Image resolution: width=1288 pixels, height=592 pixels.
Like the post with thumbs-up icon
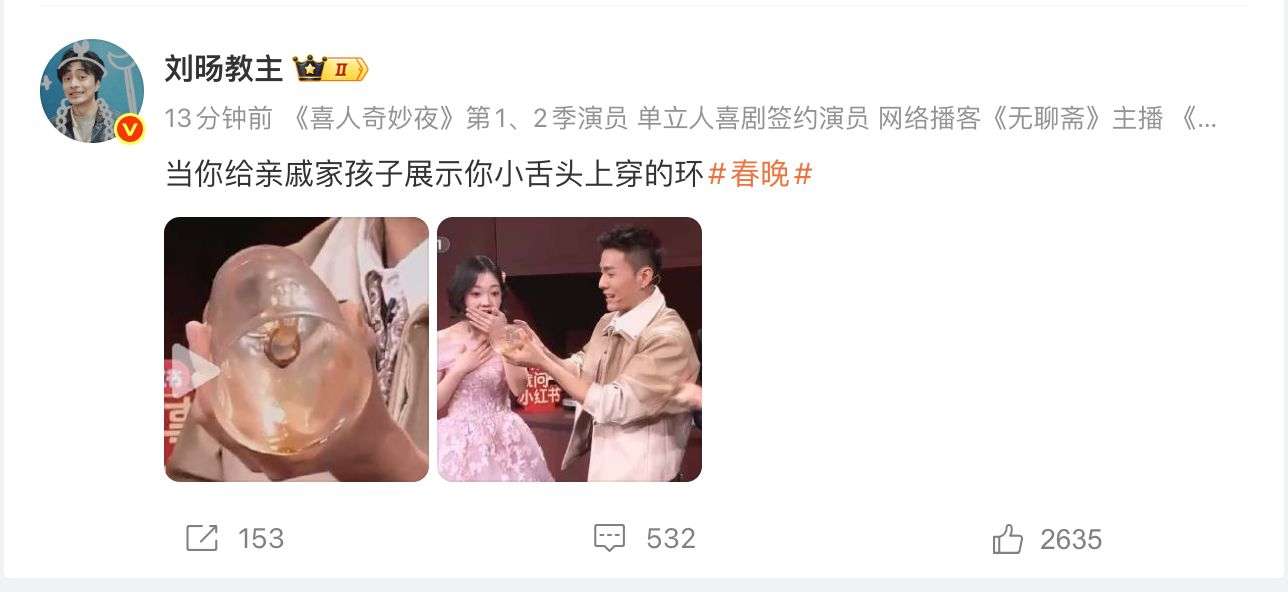tap(1008, 540)
